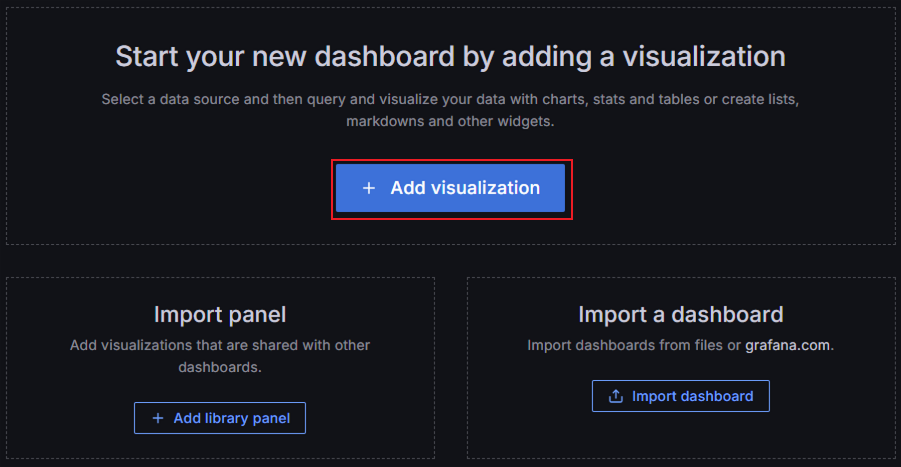Image resolution: width=901 pixels, height=467 pixels.
Task: Open the Add library panel button
Action: [x=220, y=418]
